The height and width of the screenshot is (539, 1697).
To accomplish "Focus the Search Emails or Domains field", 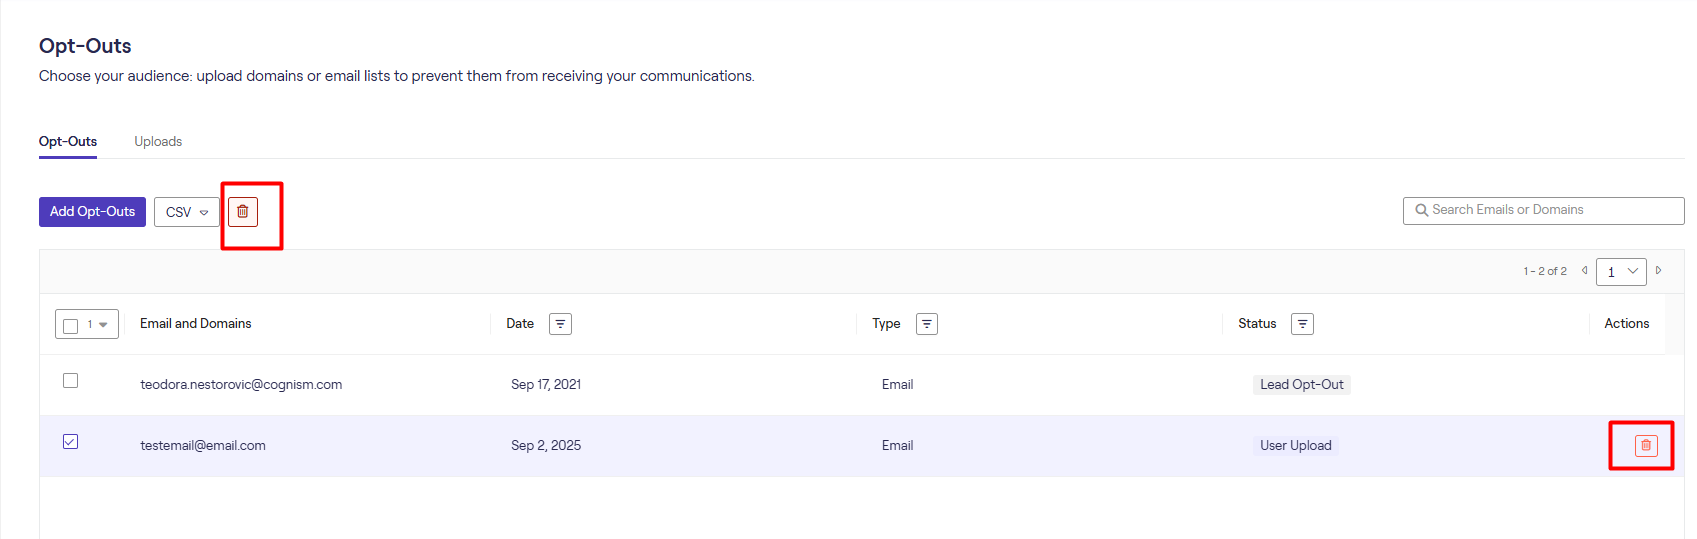I will [x=1550, y=211].
